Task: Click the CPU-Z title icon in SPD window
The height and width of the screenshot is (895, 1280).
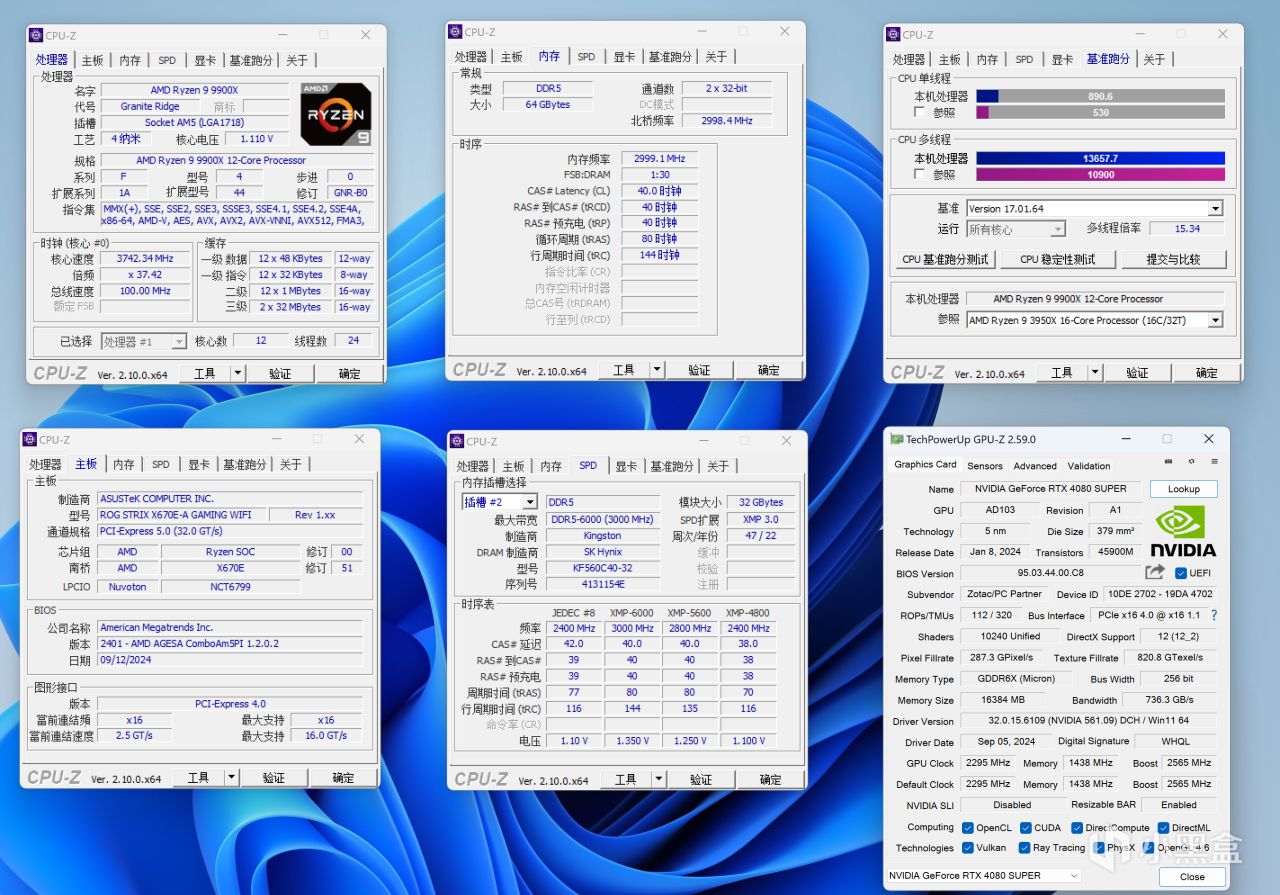Action: (456, 441)
